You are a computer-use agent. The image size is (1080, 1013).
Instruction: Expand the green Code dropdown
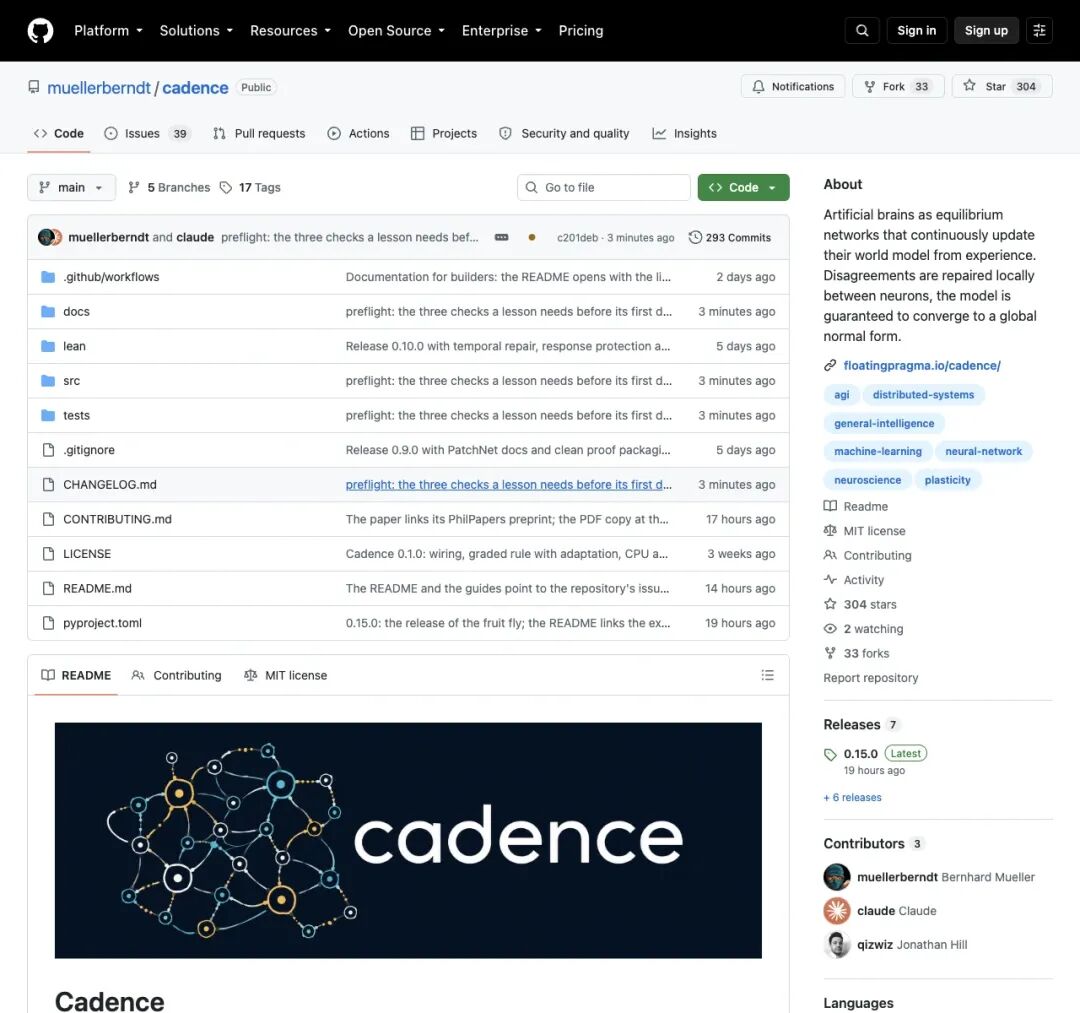point(743,187)
